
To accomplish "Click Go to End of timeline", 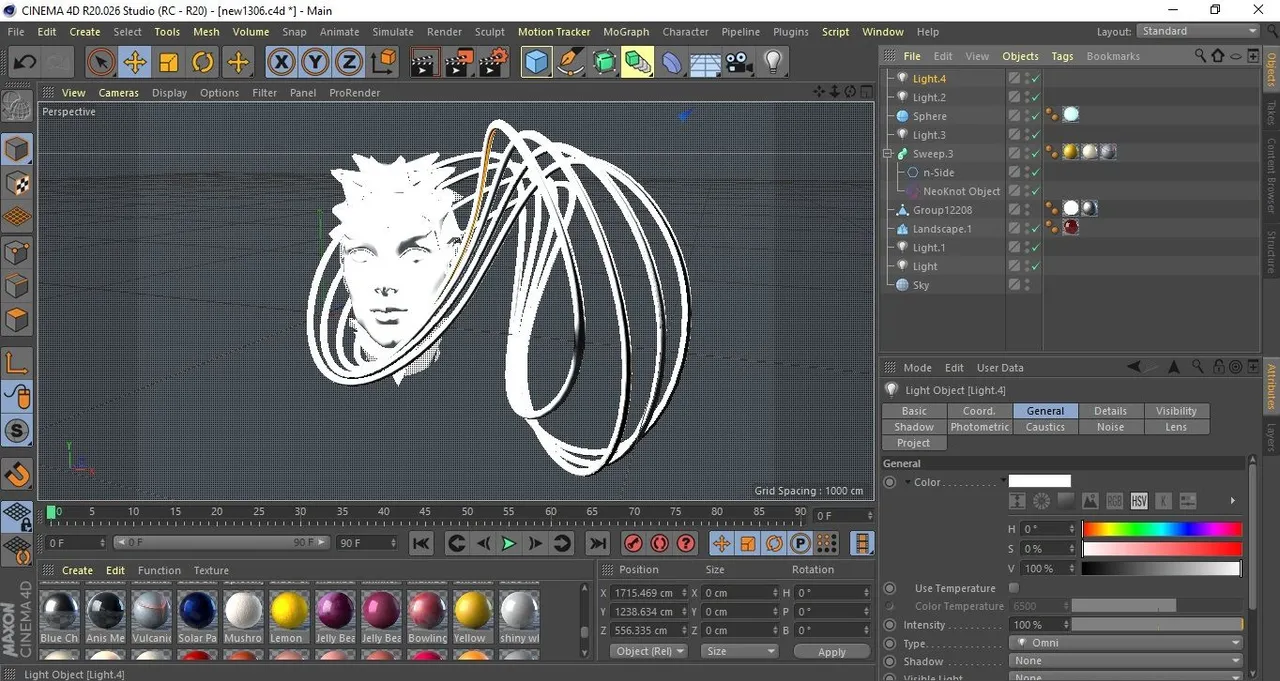I will pos(597,543).
